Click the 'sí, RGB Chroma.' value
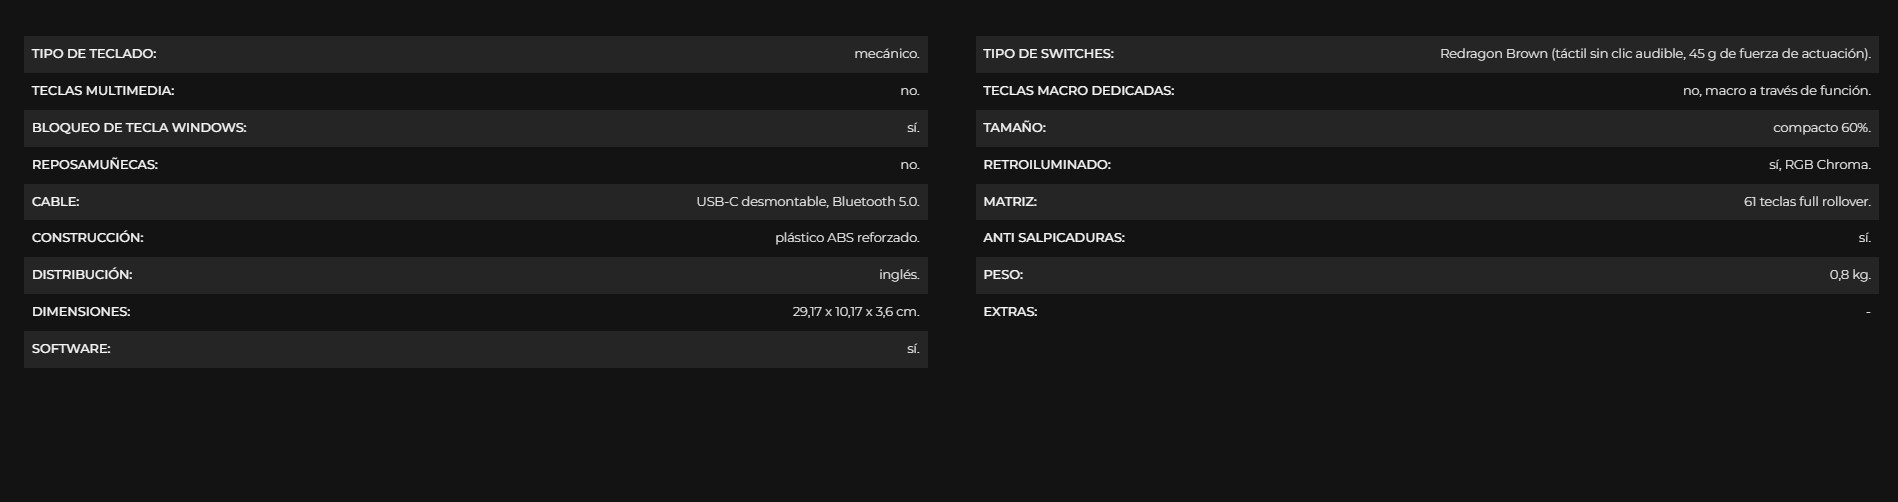 coord(1819,165)
